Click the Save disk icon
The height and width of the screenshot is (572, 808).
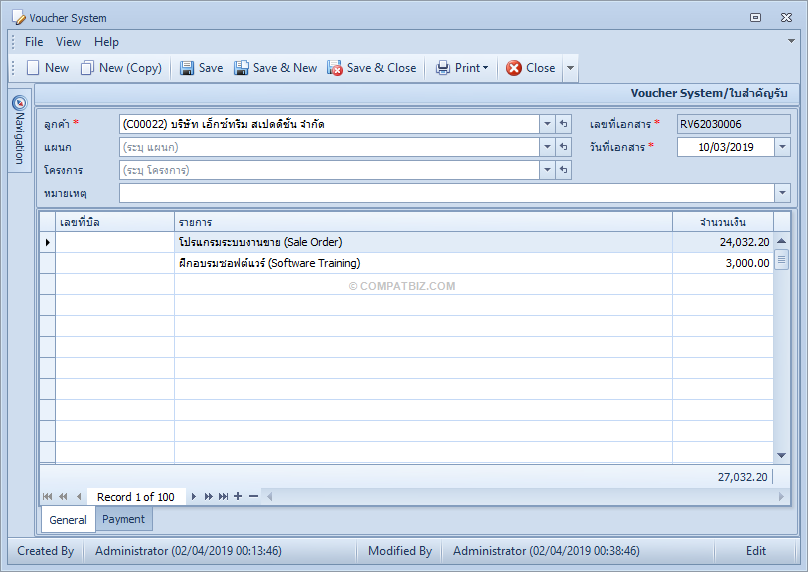click(187, 68)
